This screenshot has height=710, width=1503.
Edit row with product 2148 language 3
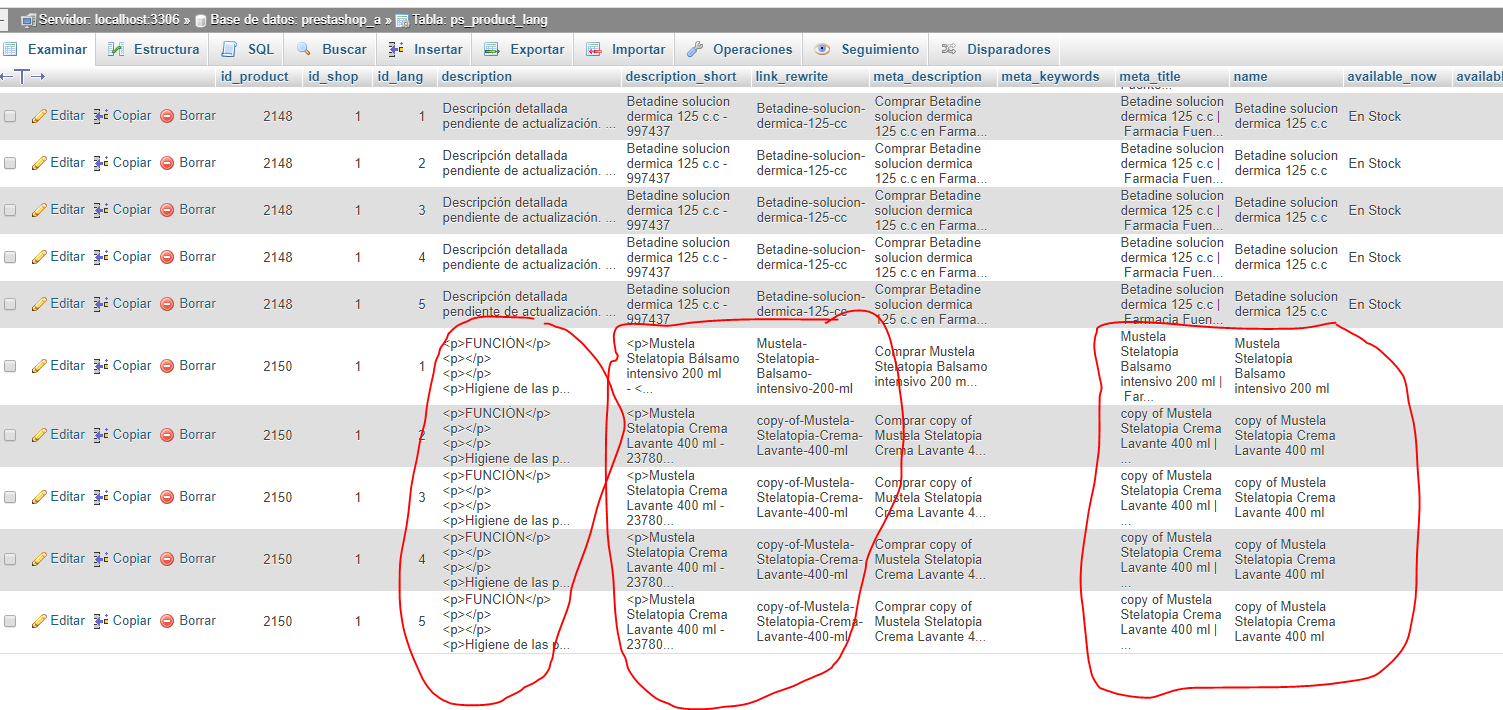coord(58,210)
